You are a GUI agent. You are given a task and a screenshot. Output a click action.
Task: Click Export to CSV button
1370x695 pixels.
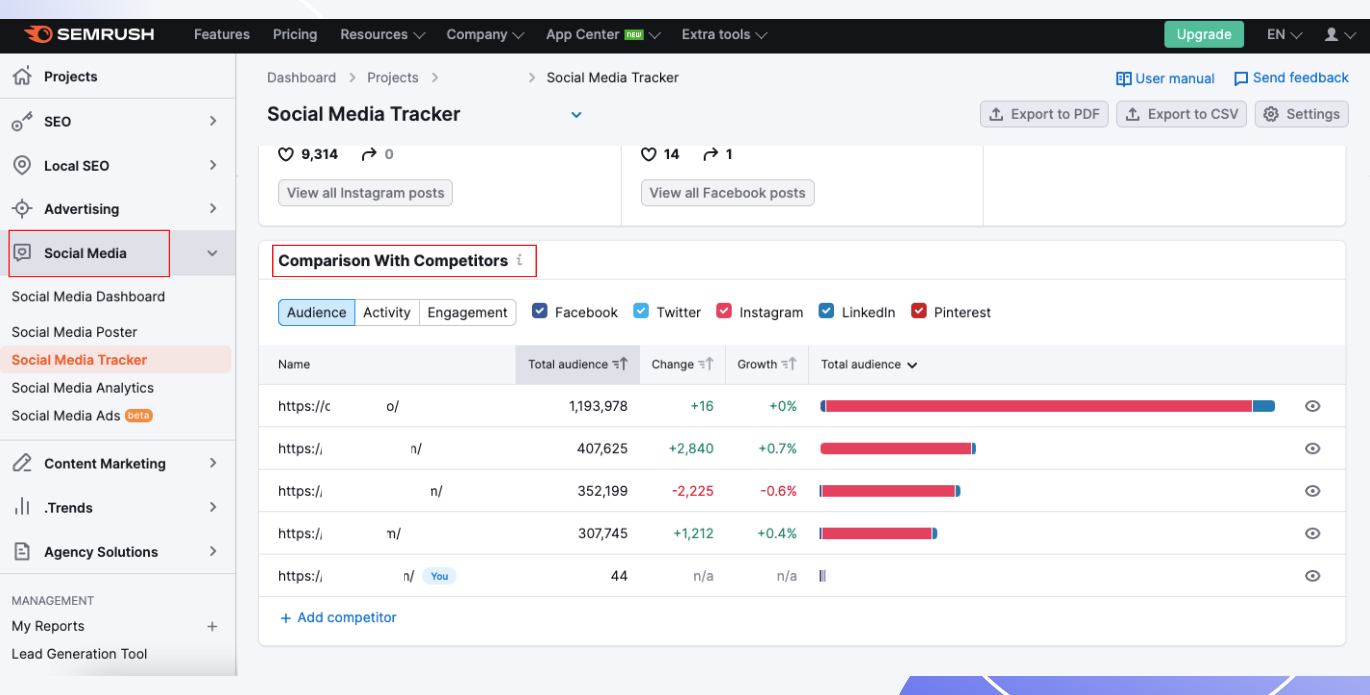1182,114
